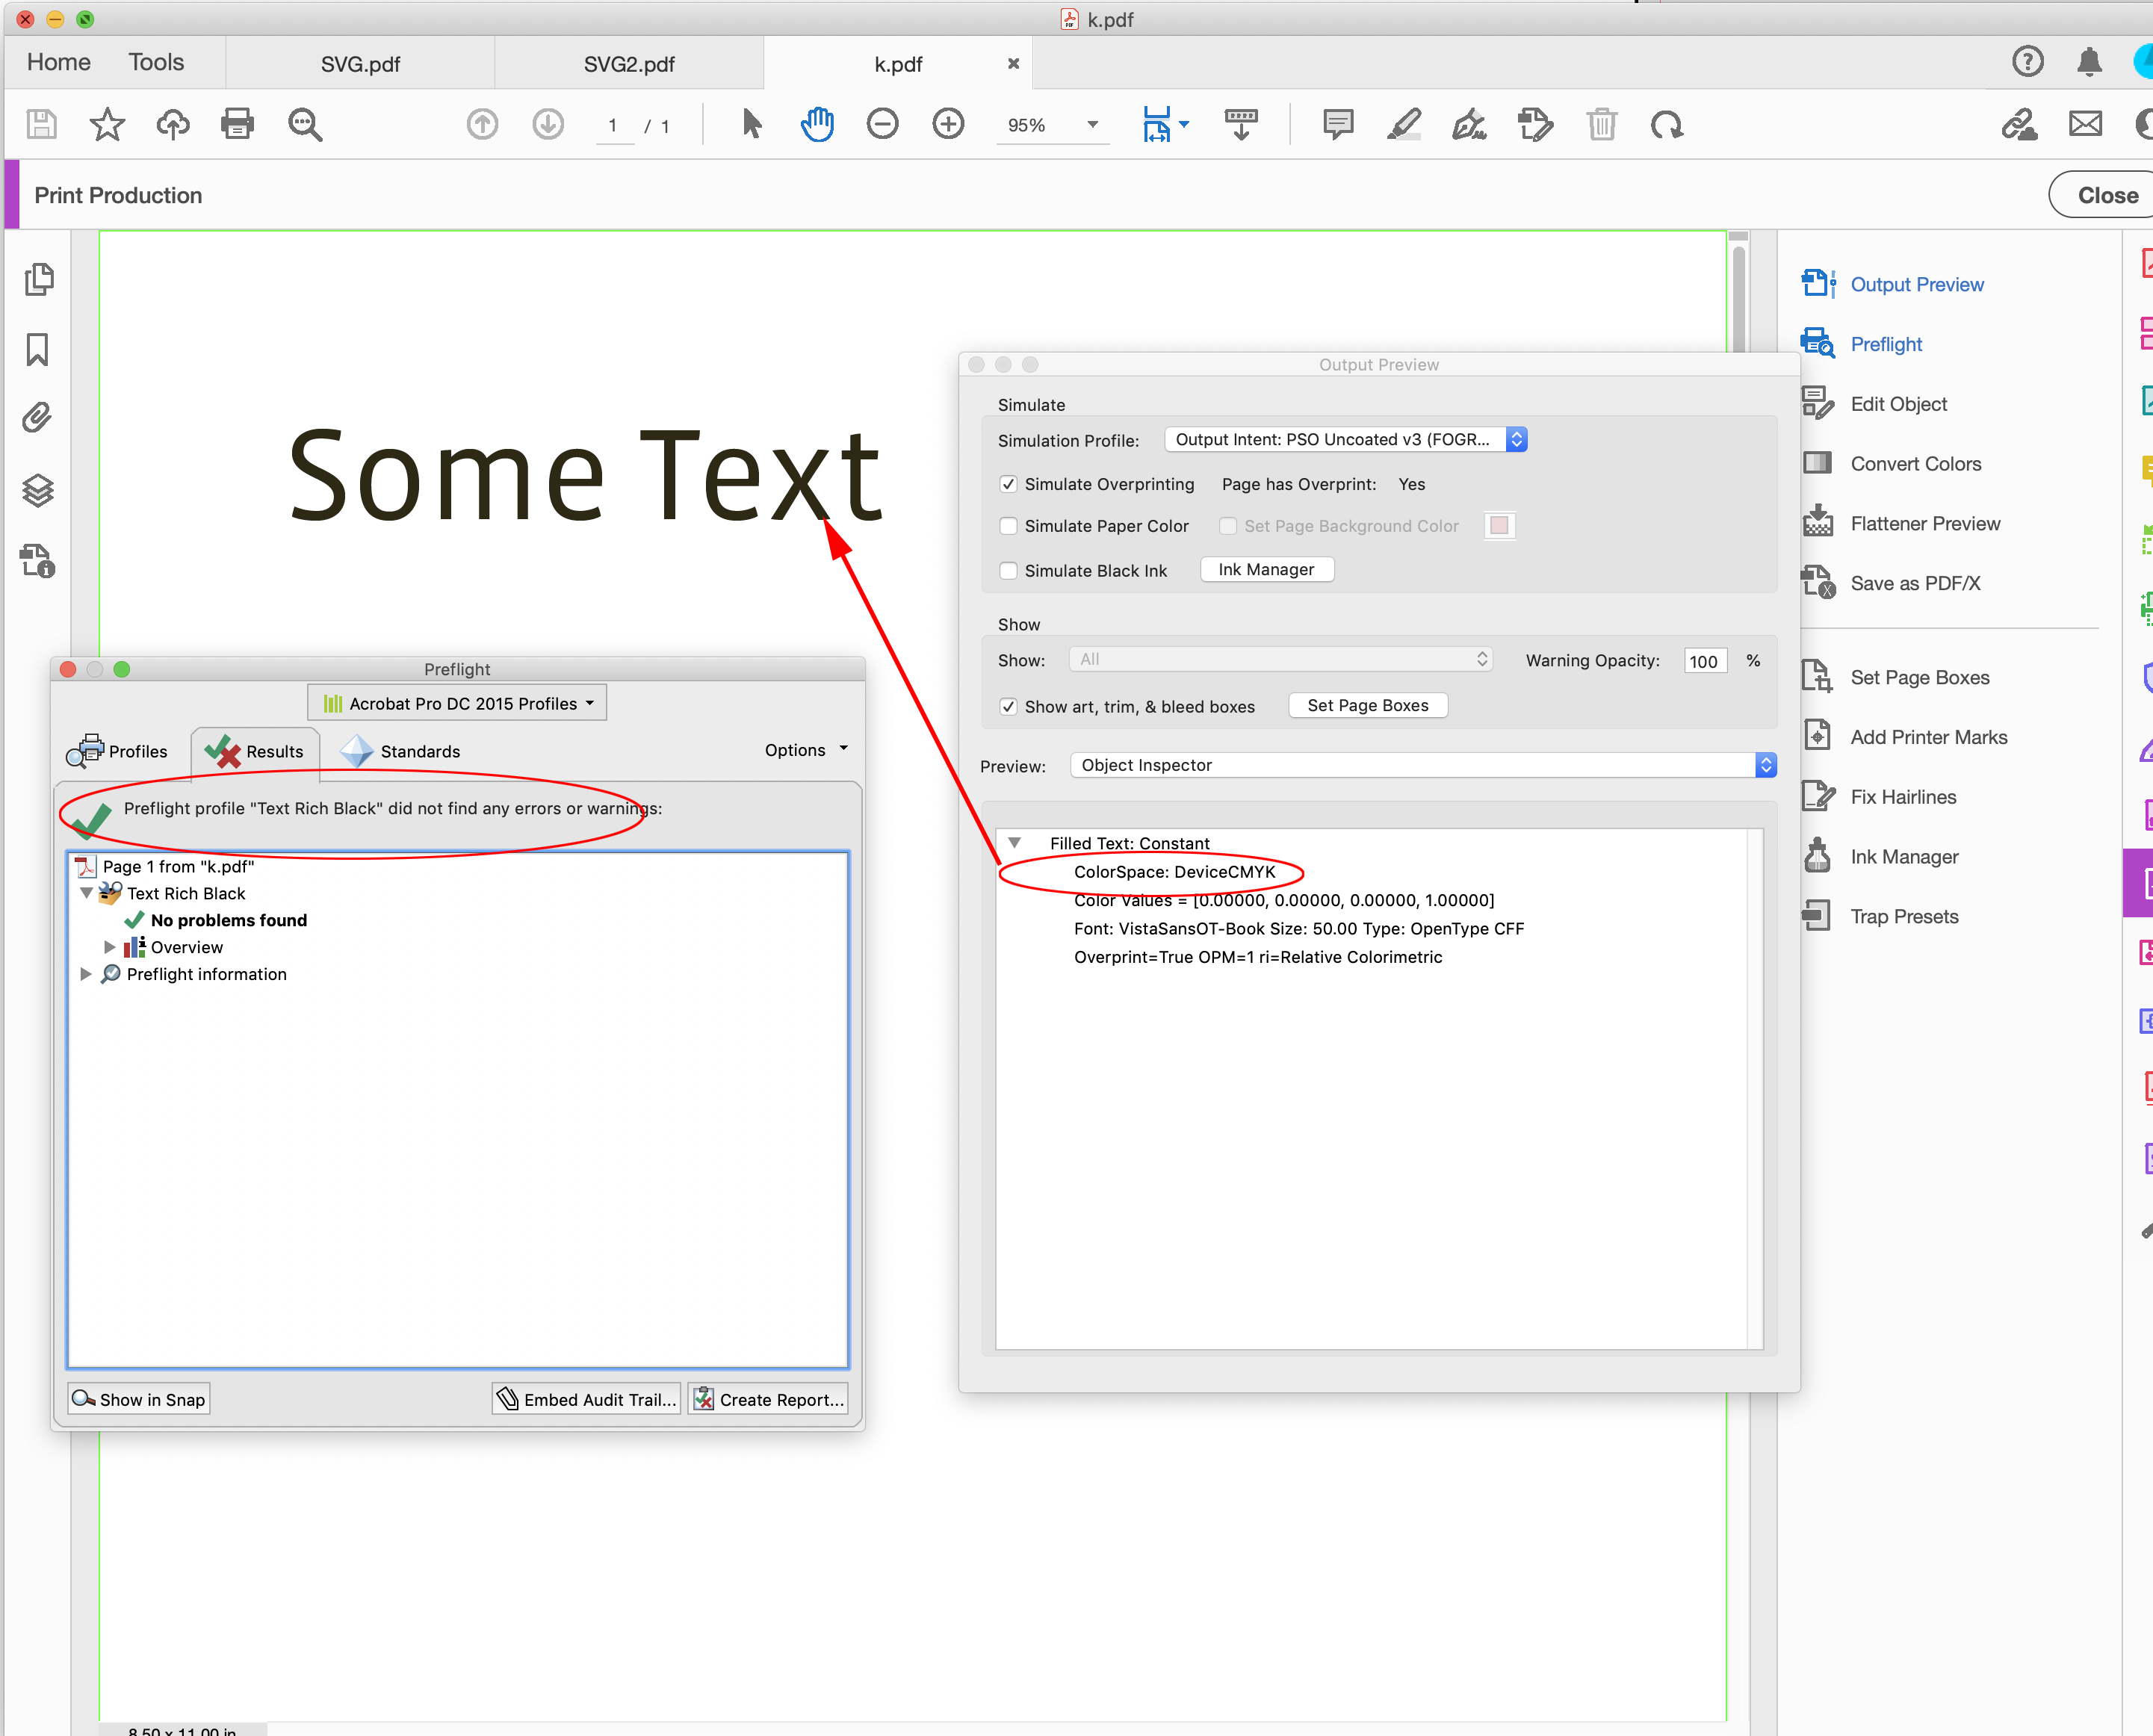The width and height of the screenshot is (2153, 1736).
Task: Switch to the SVG.pdf tab
Action: pyautogui.click(x=361, y=62)
